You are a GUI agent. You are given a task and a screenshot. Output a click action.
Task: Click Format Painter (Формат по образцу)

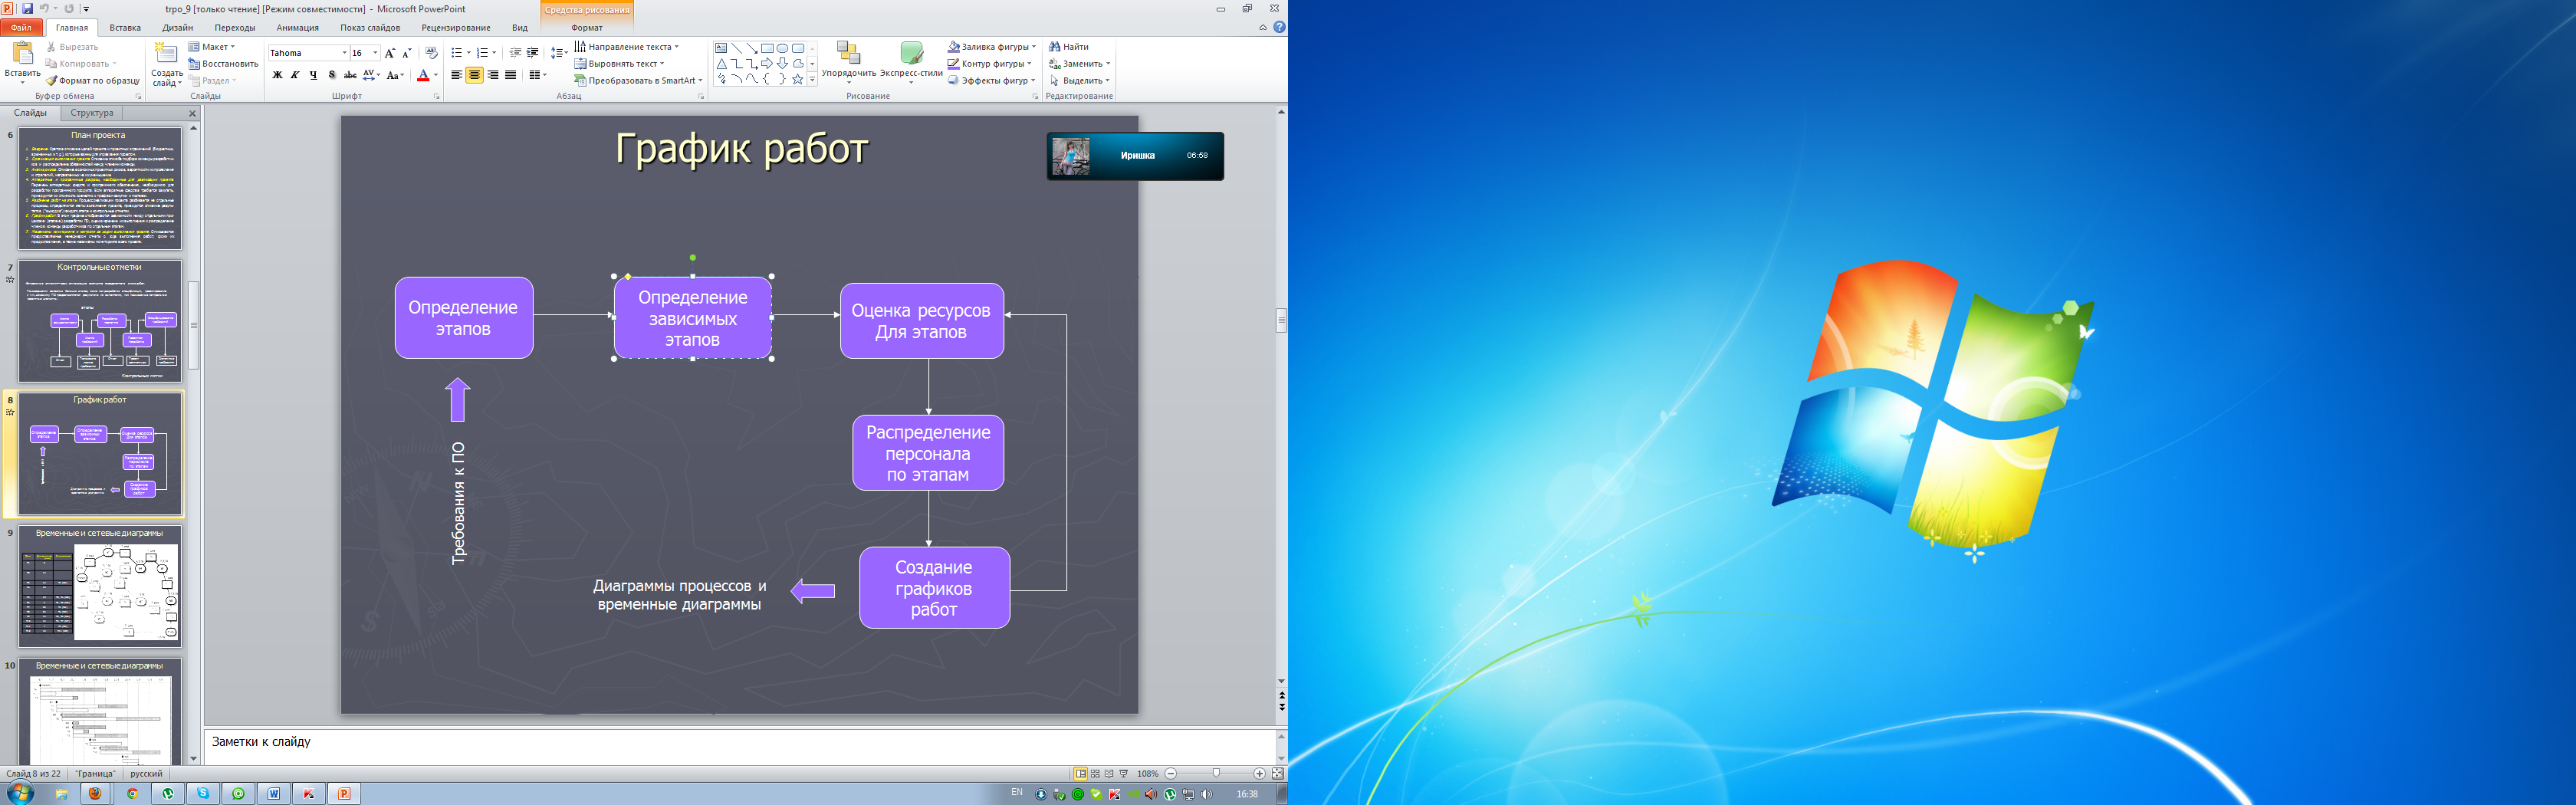pos(93,81)
